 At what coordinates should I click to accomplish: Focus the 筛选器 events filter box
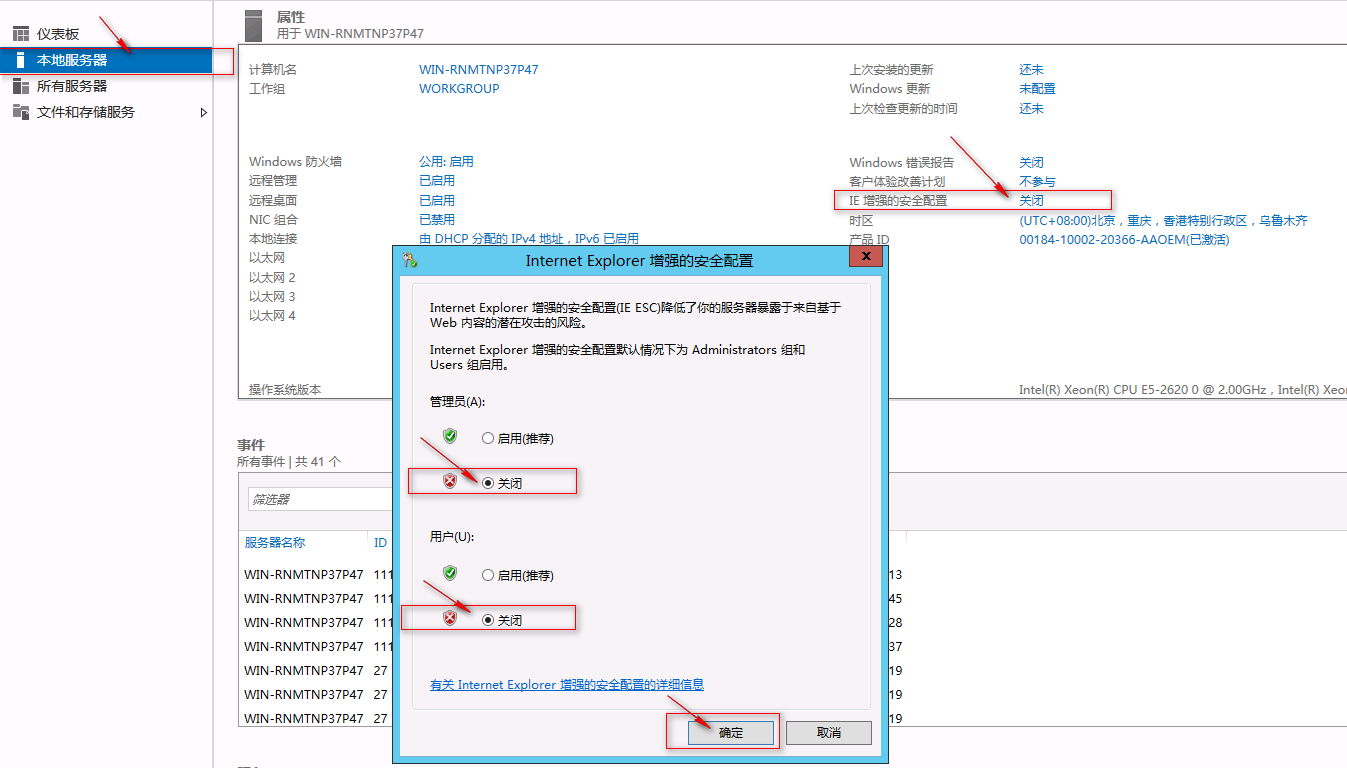[318, 499]
